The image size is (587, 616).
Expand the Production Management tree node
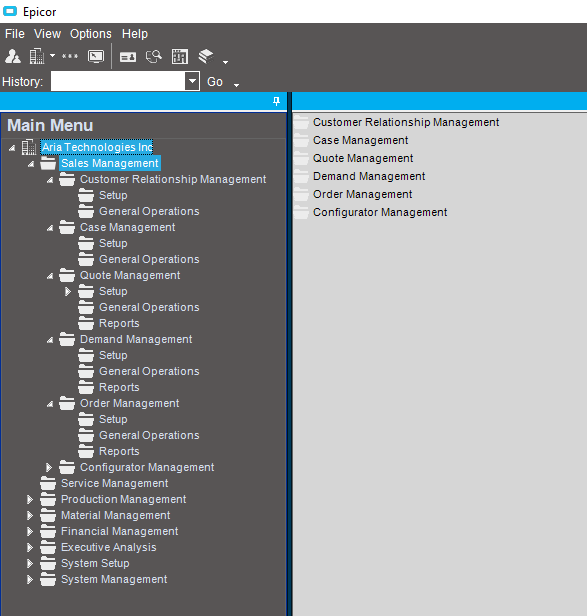click(30, 499)
